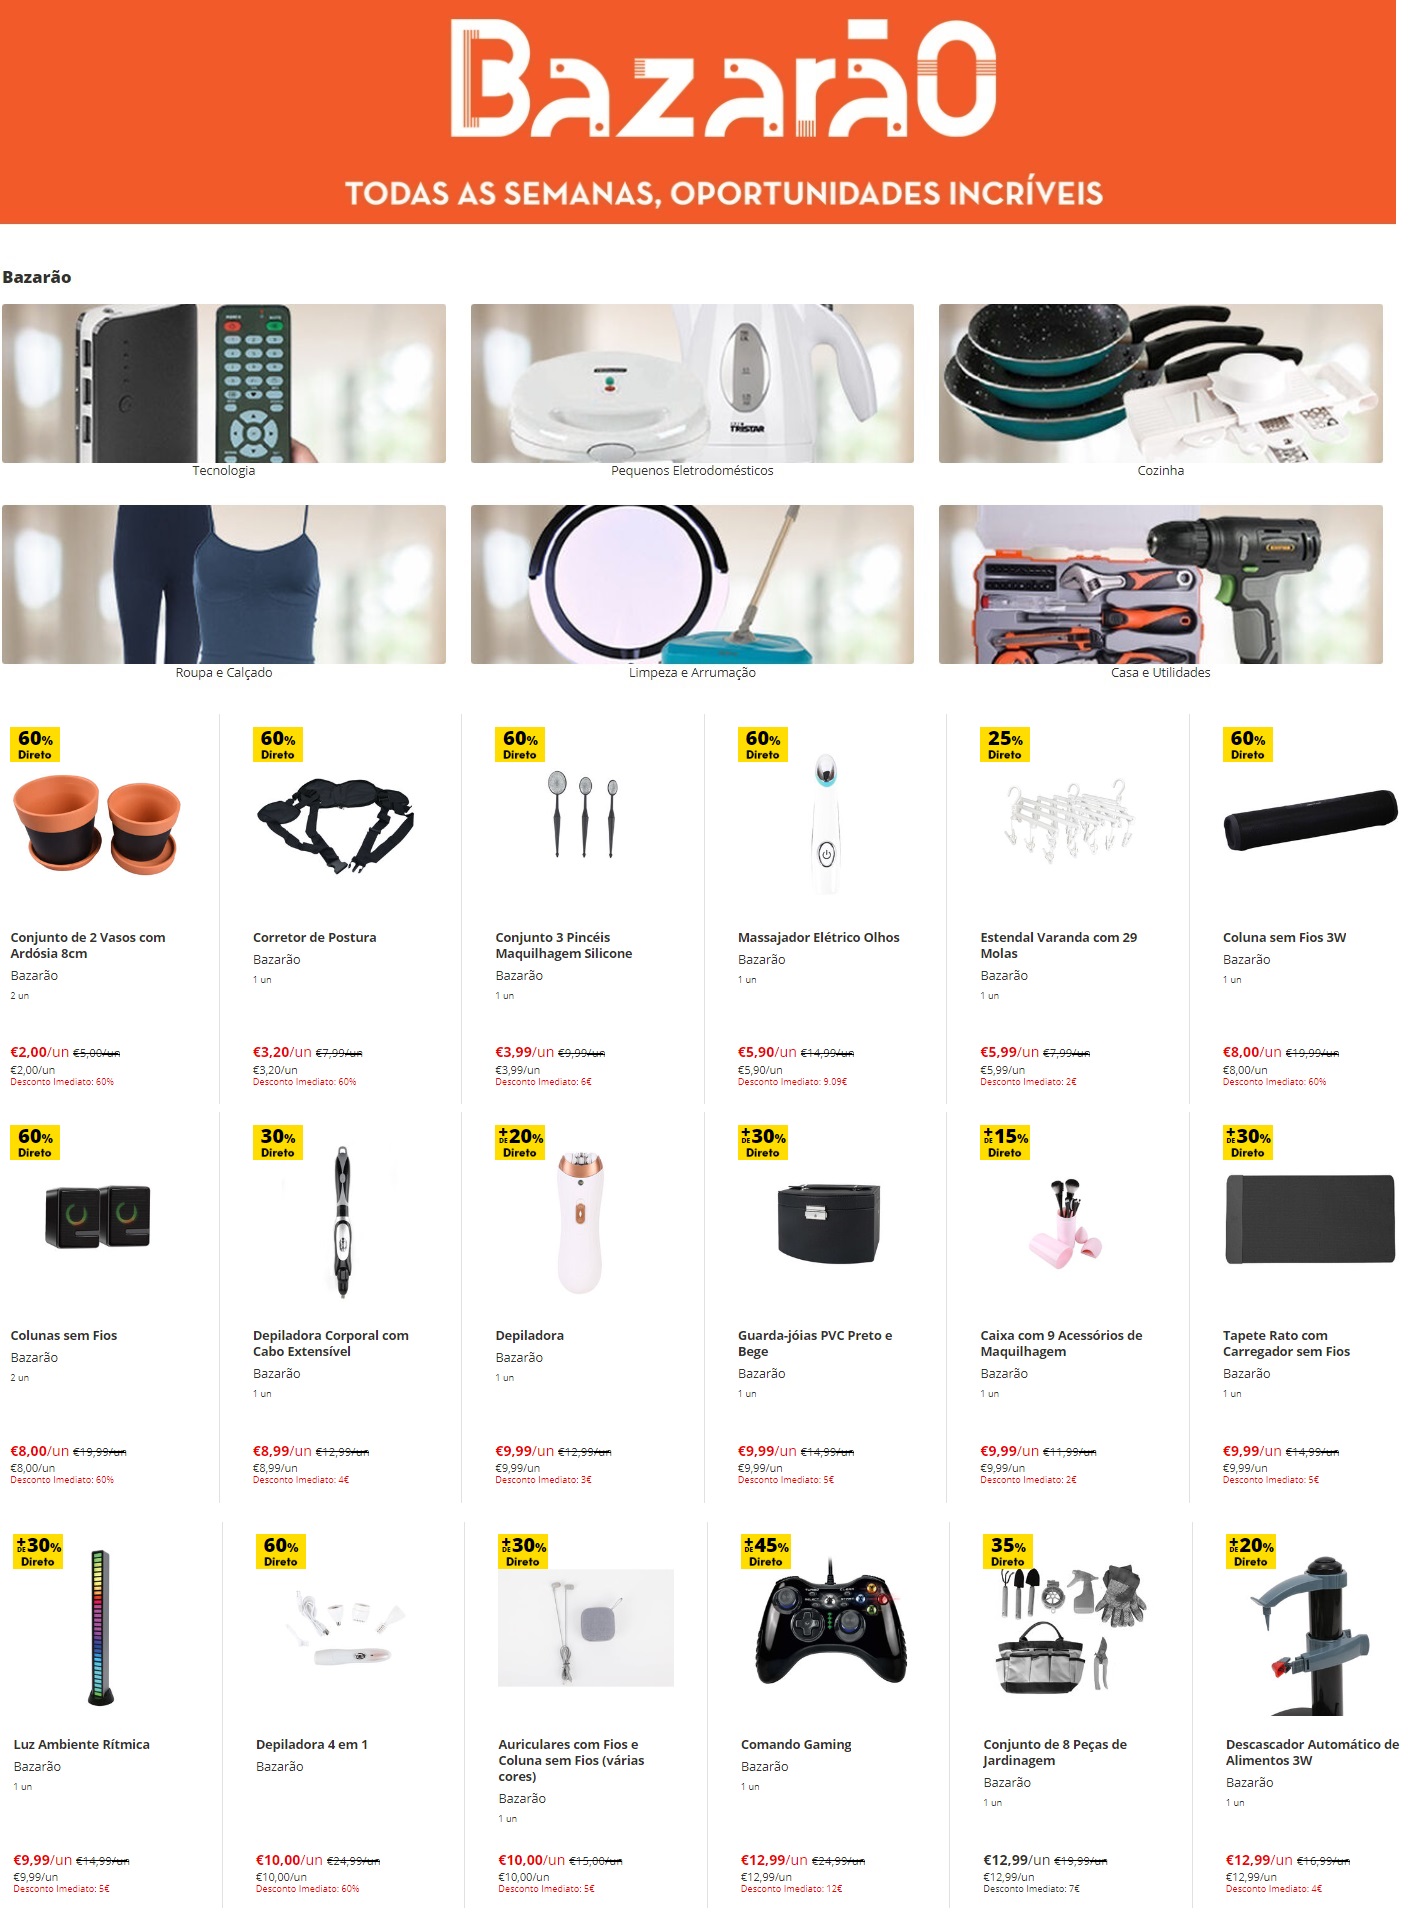Viewport: 1408px width, 1932px height.
Task: Select the Cozinha category banner
Action: (1160, 383)
